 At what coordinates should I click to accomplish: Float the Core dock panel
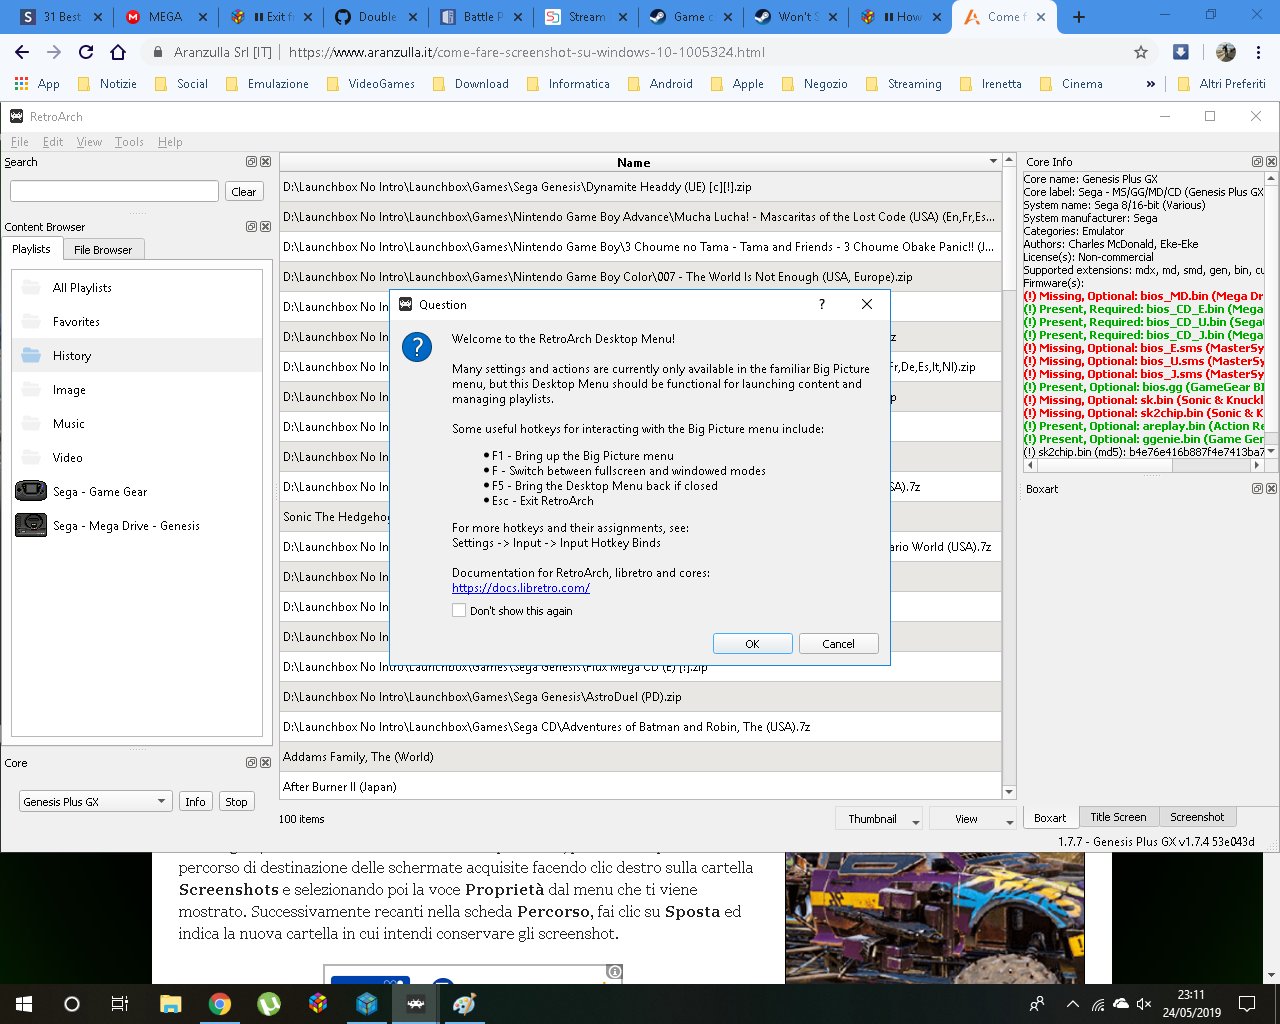point(251,762)
